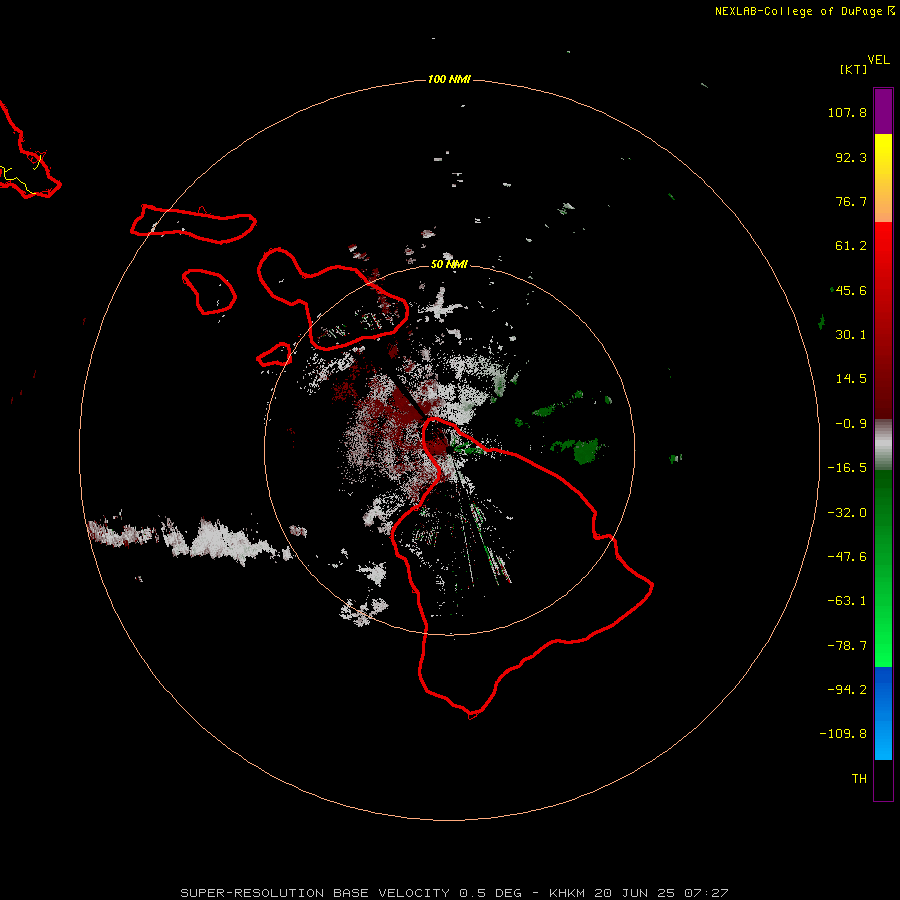The image size is (900, 900).
Task: Click the 107.8 legend value
Action: (x=847, y=112)
